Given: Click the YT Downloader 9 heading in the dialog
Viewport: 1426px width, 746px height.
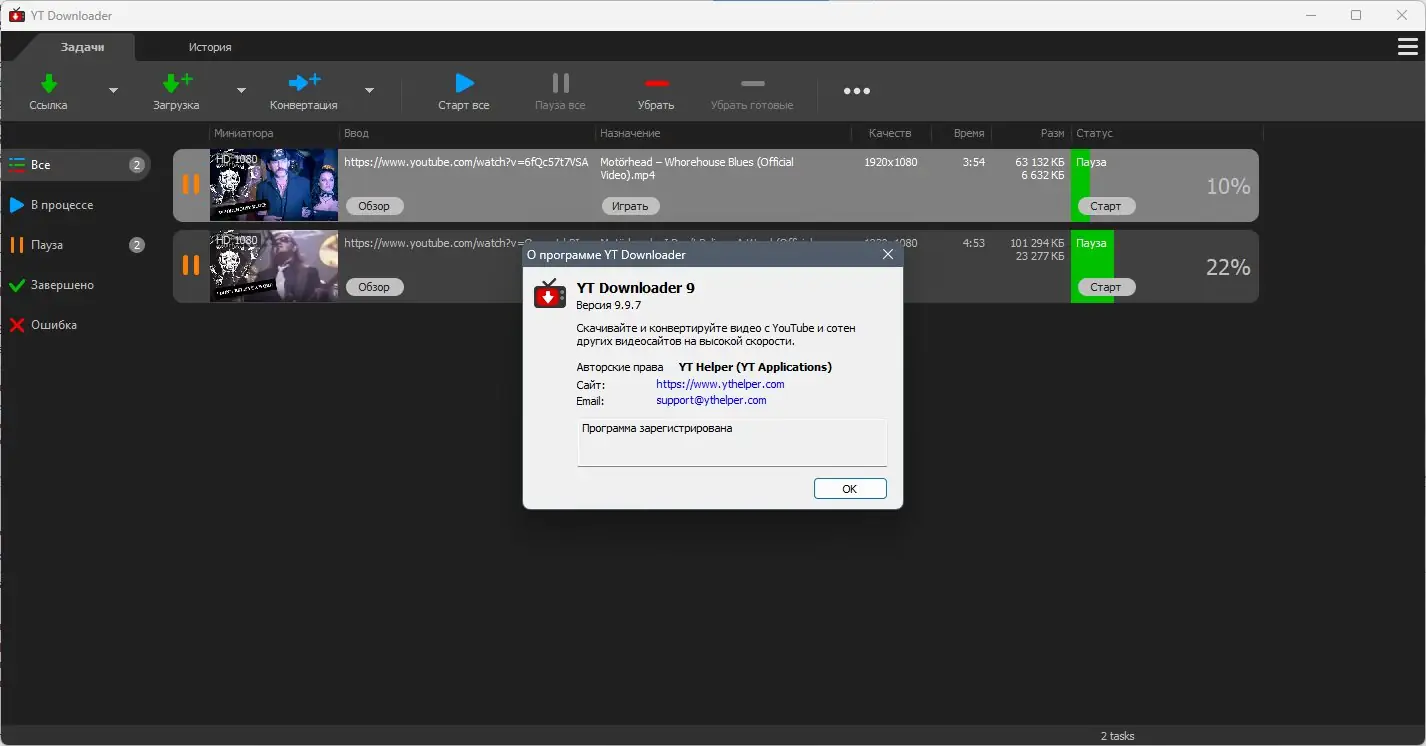Looking at the screenshot, I should pyautogui.click(x=635, y=287).
